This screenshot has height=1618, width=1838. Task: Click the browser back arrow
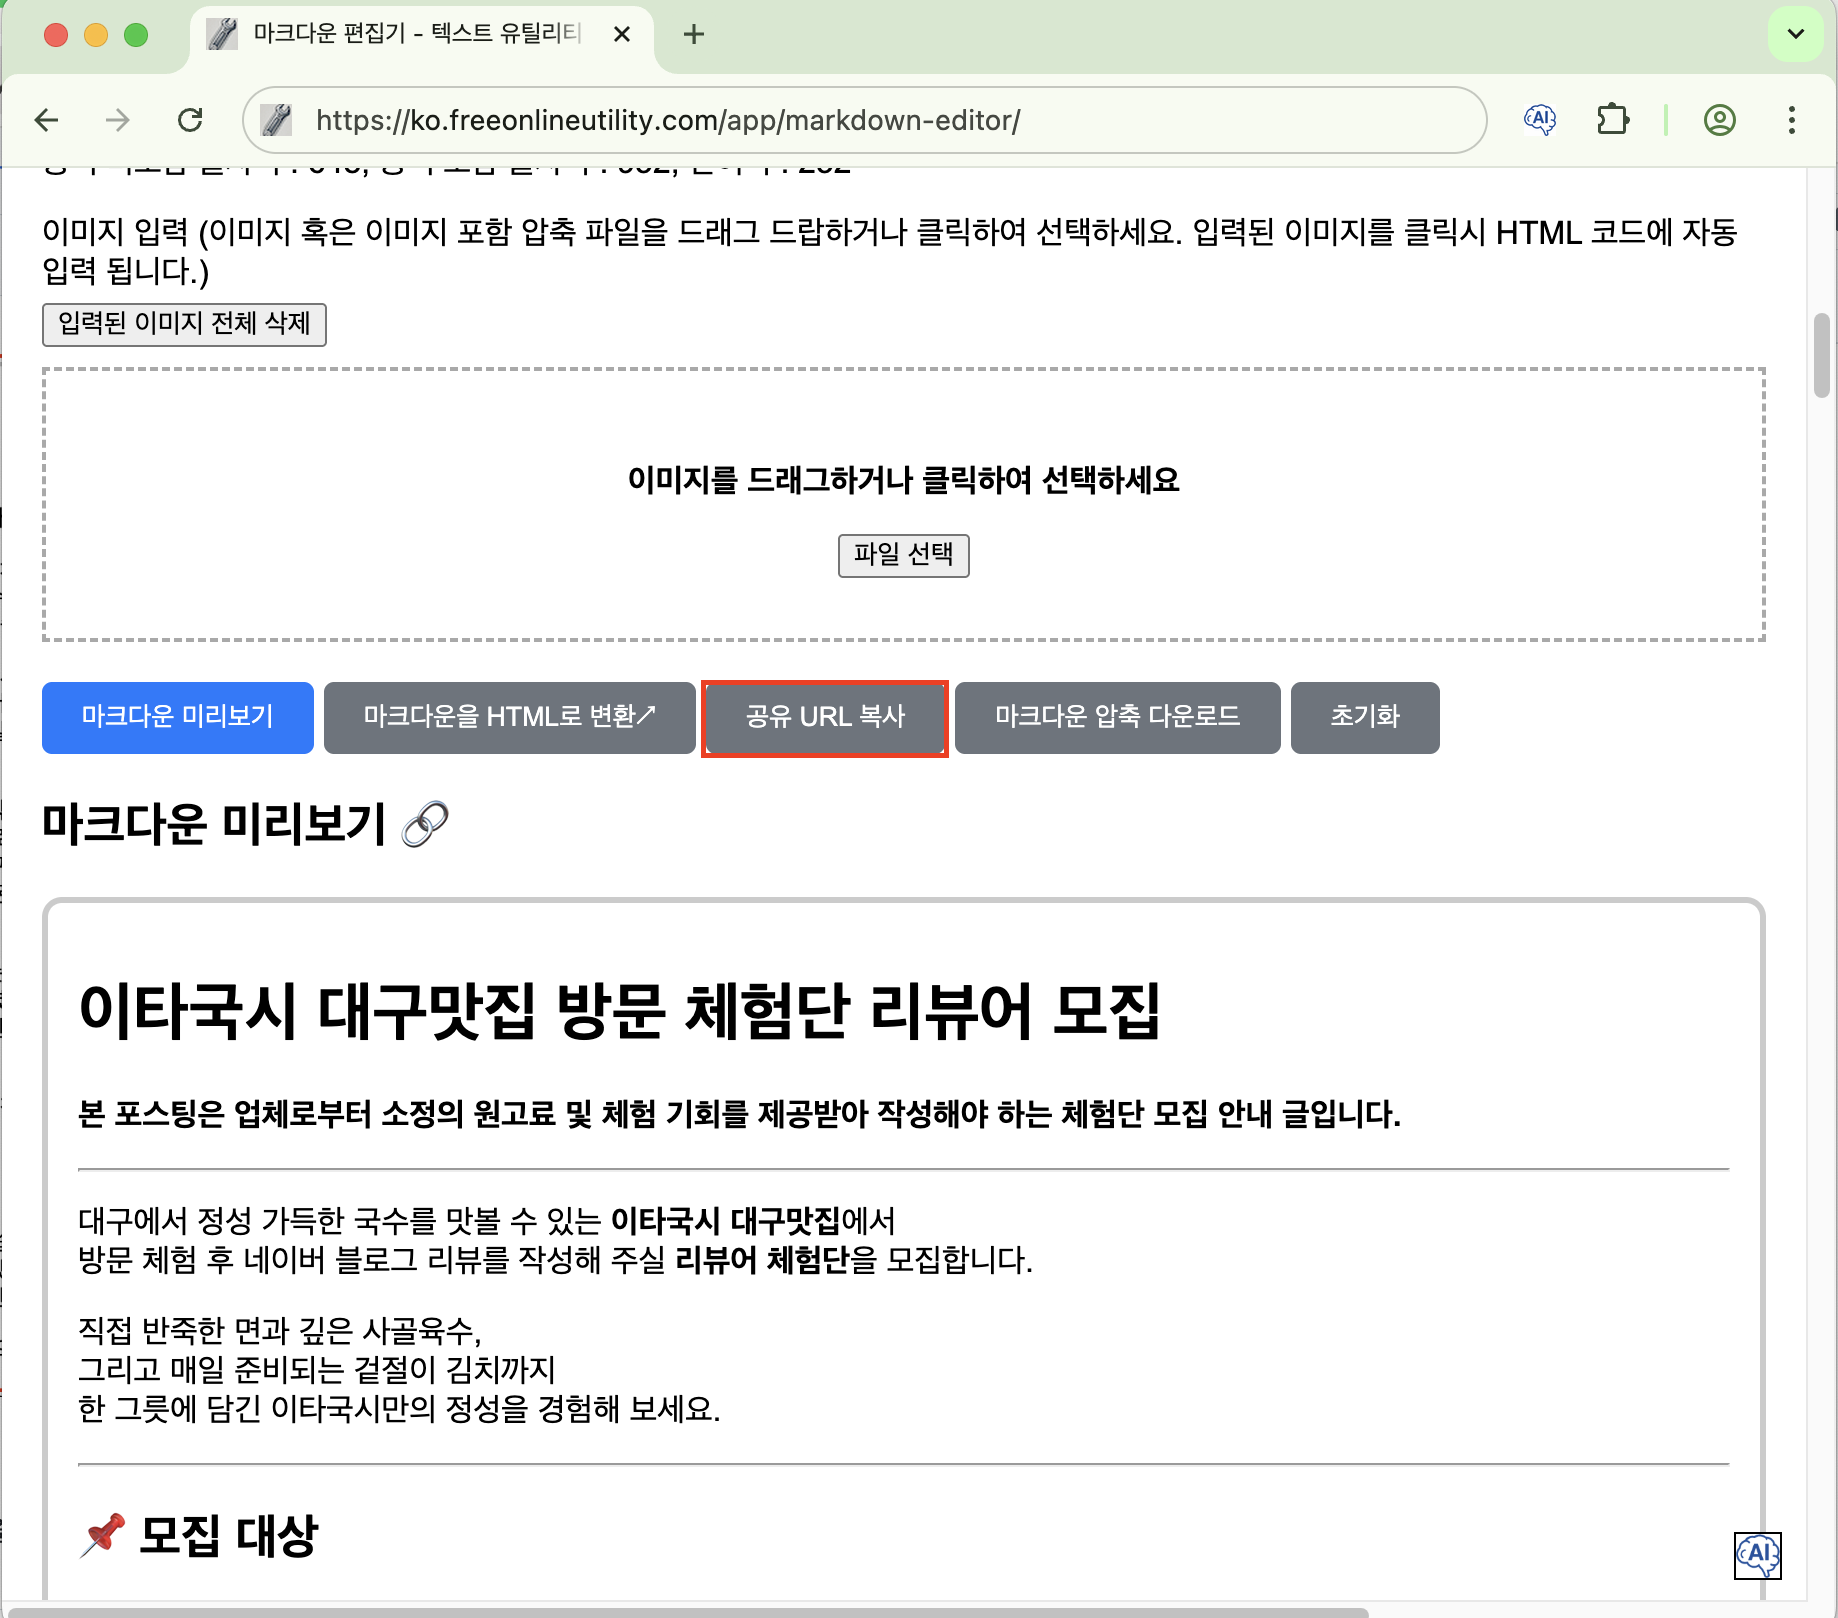47,121
